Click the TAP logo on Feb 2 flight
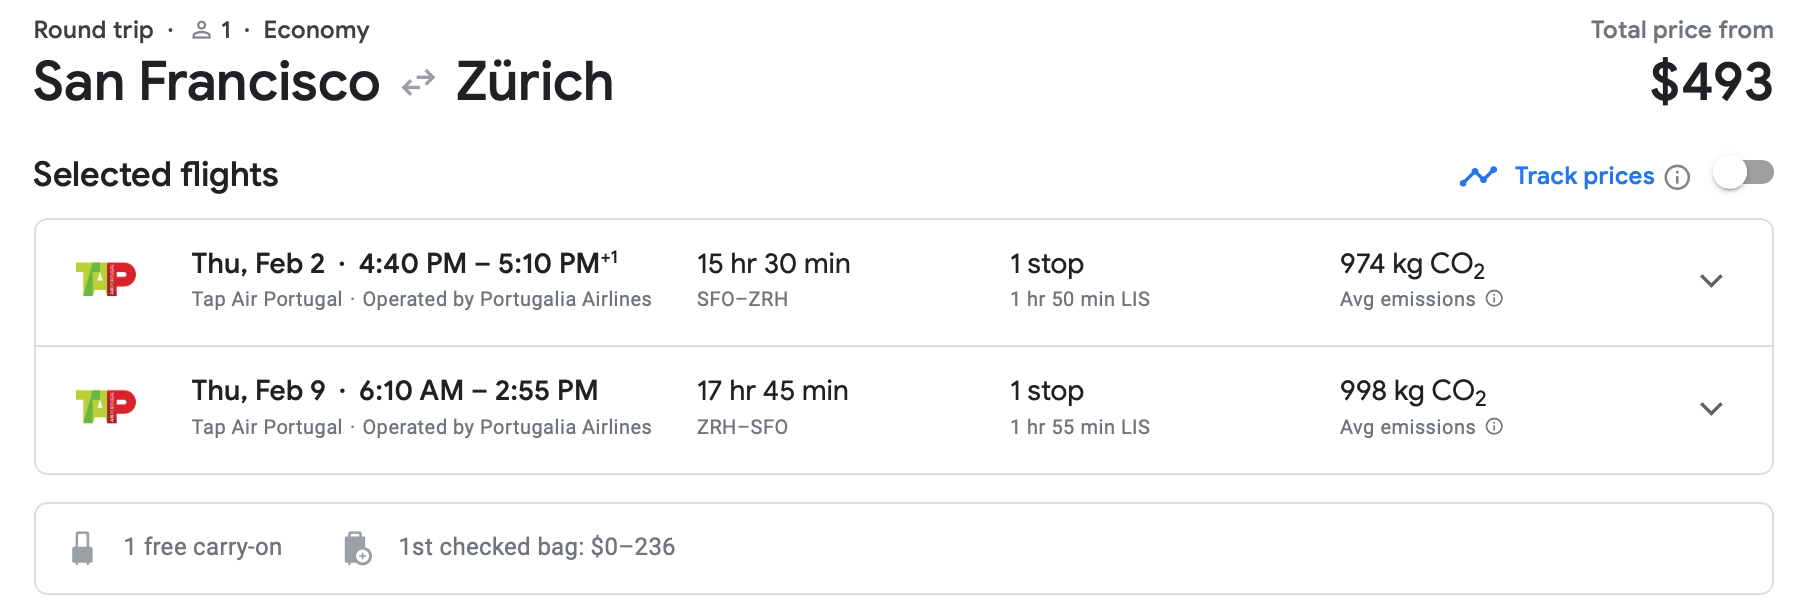Viewport: 1804px width, 616px height. (106, 278)
